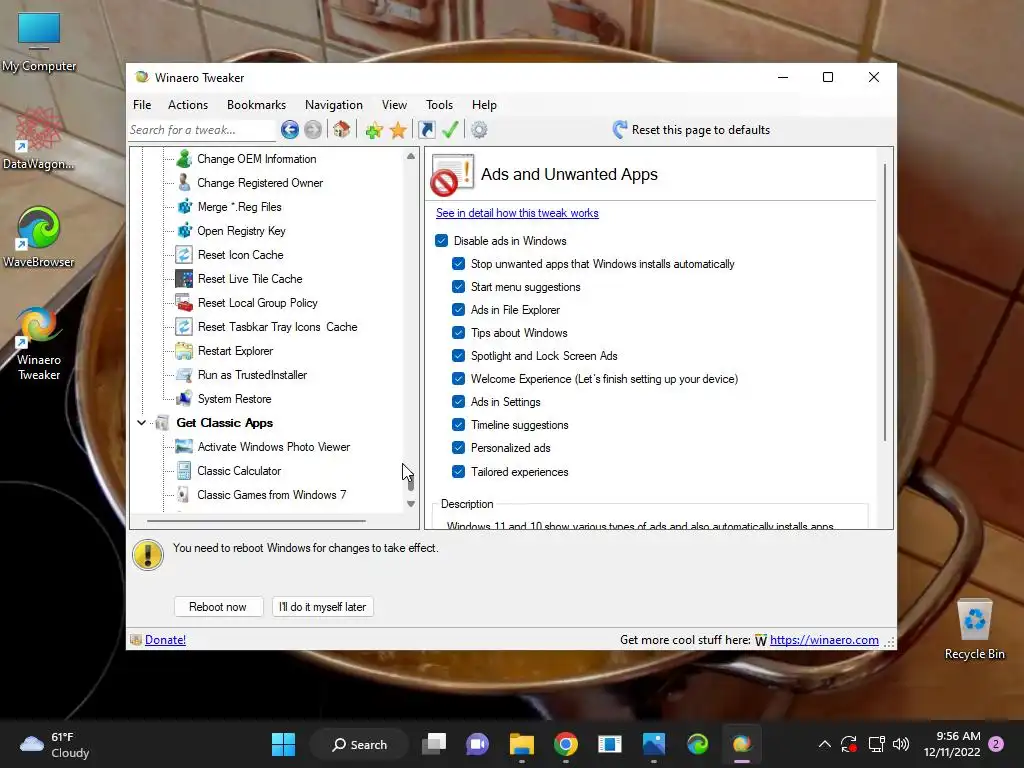Toggle Stop unwanted apps that Windows installs
The image size is (1024, 768).
(458, 264)
